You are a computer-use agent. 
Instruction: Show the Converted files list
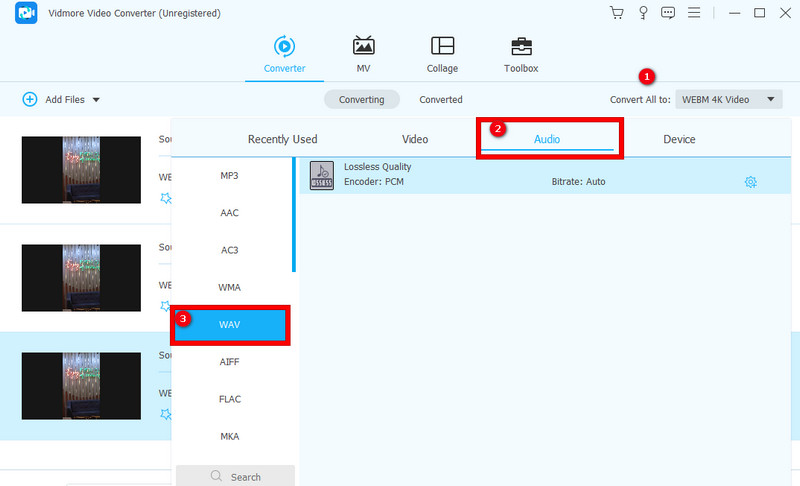(x=440, y=100)
